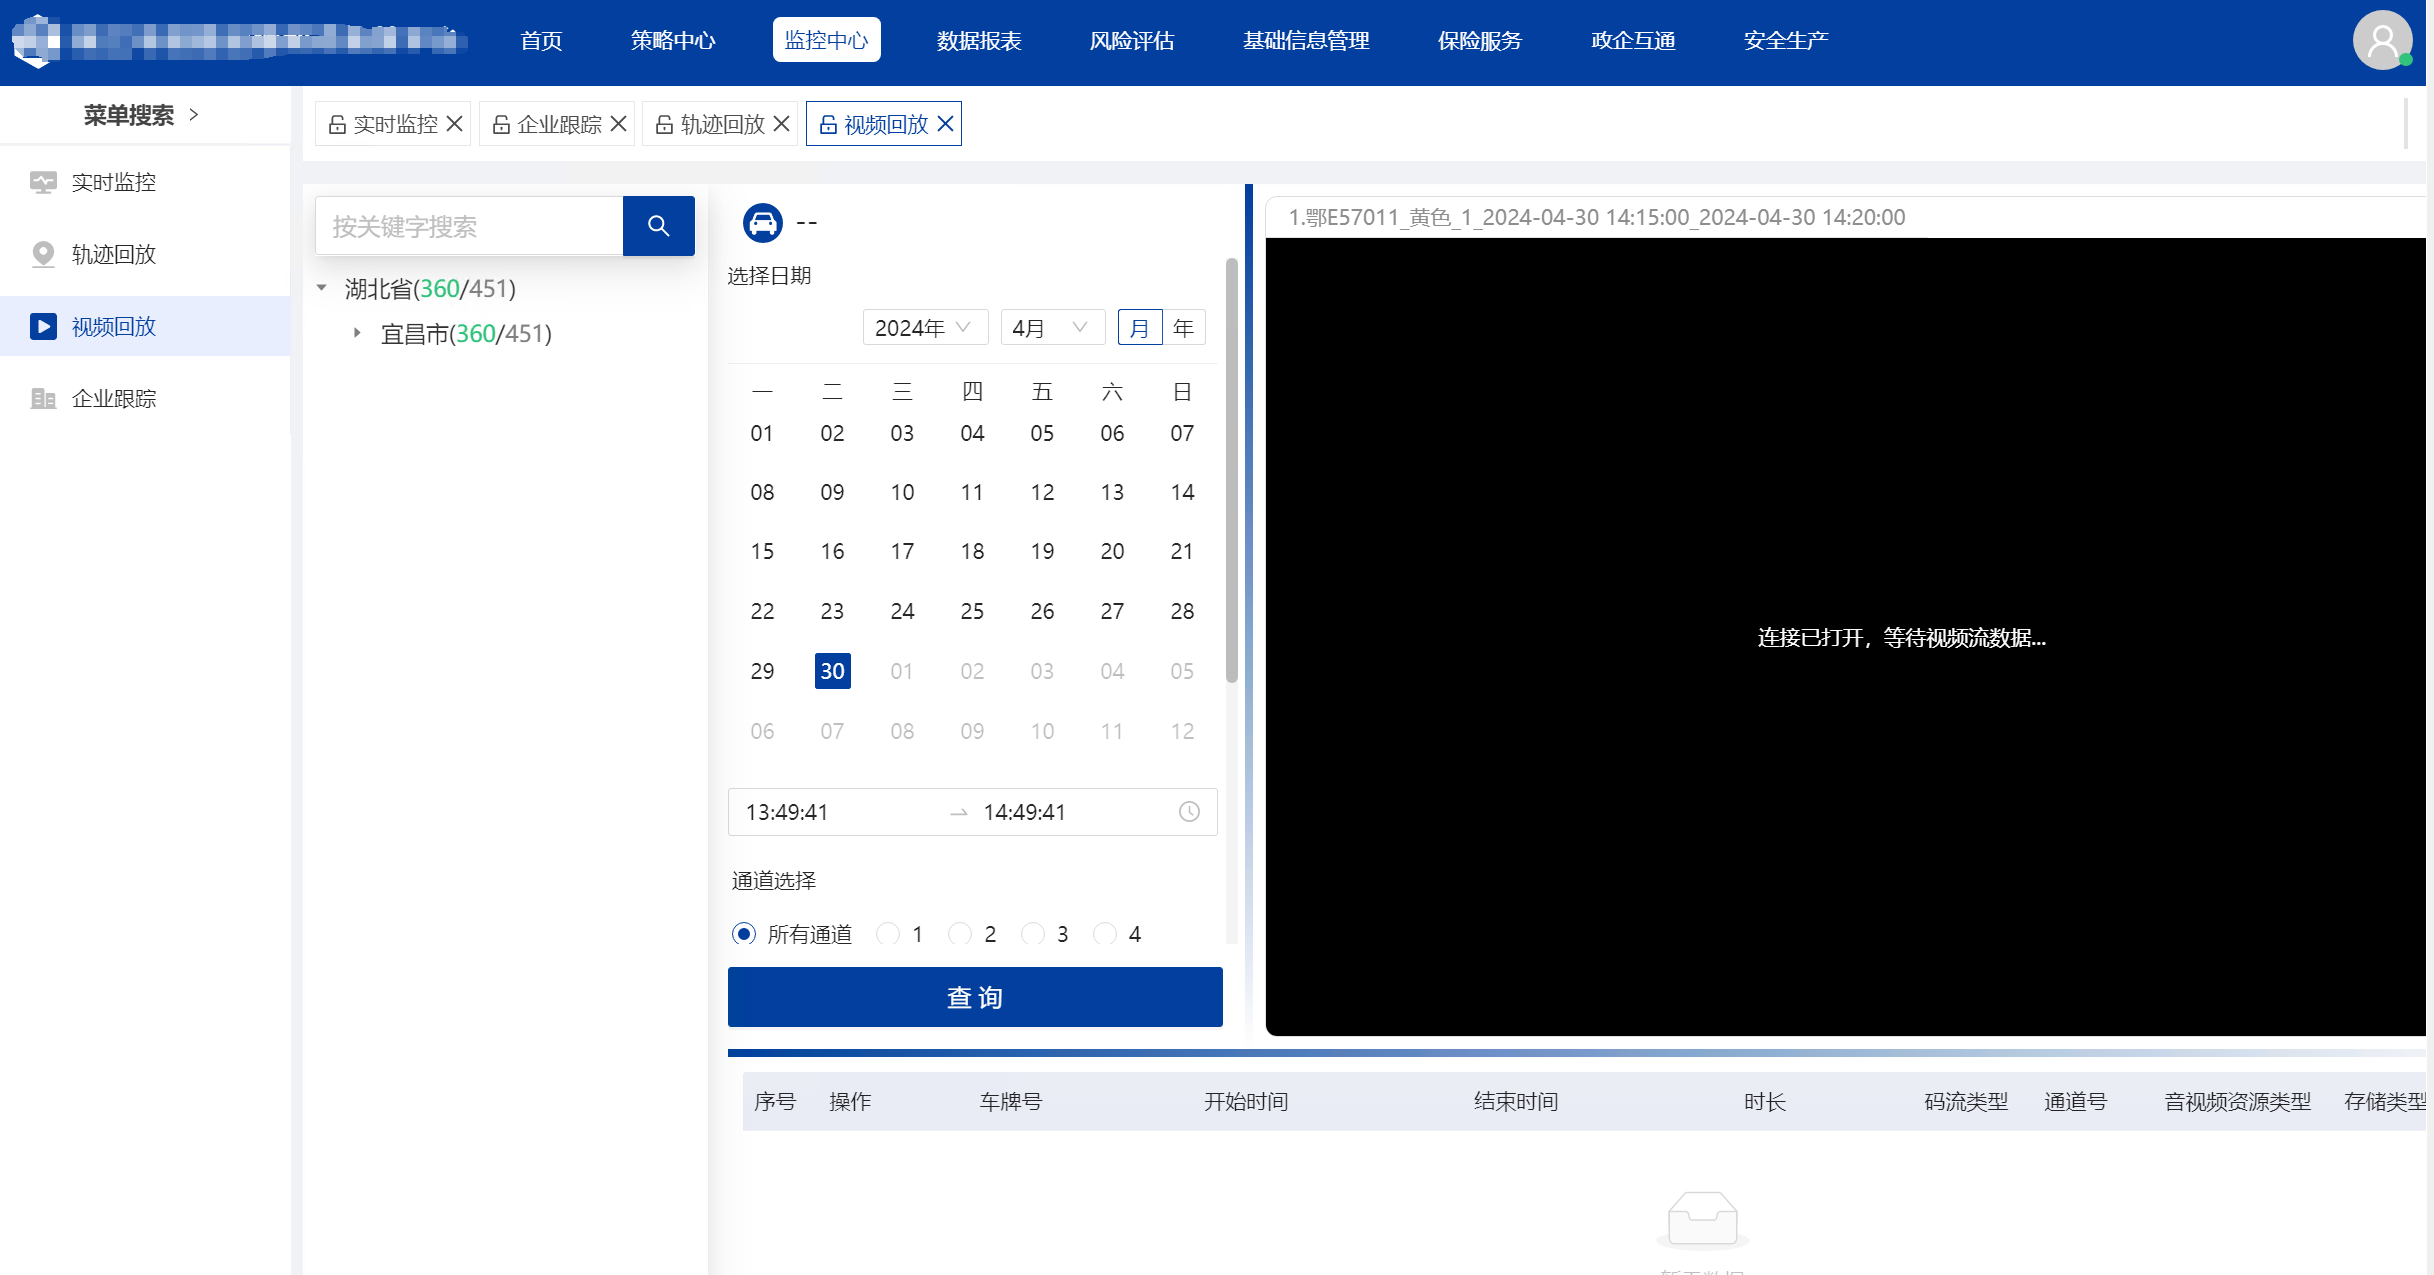This screenshot has width=2434, height=1275.
Task: Select date 15 in calendar
Action: click(762, 551)
